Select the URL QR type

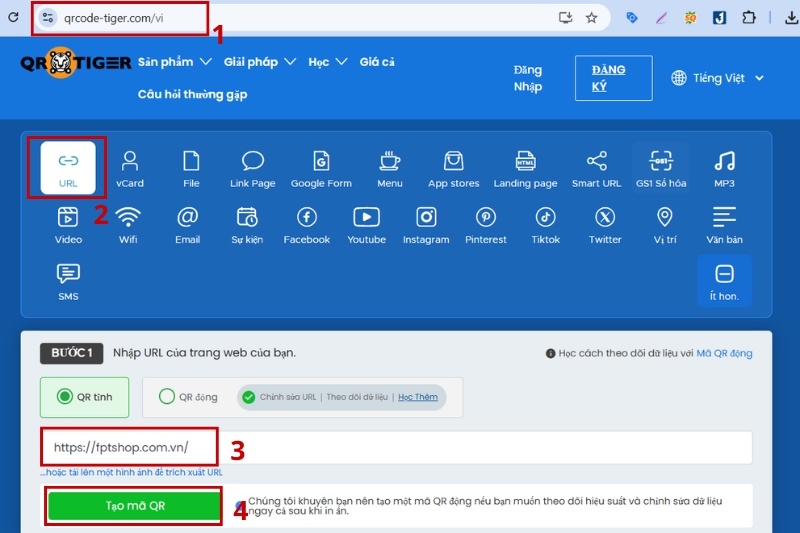point(68,168)
